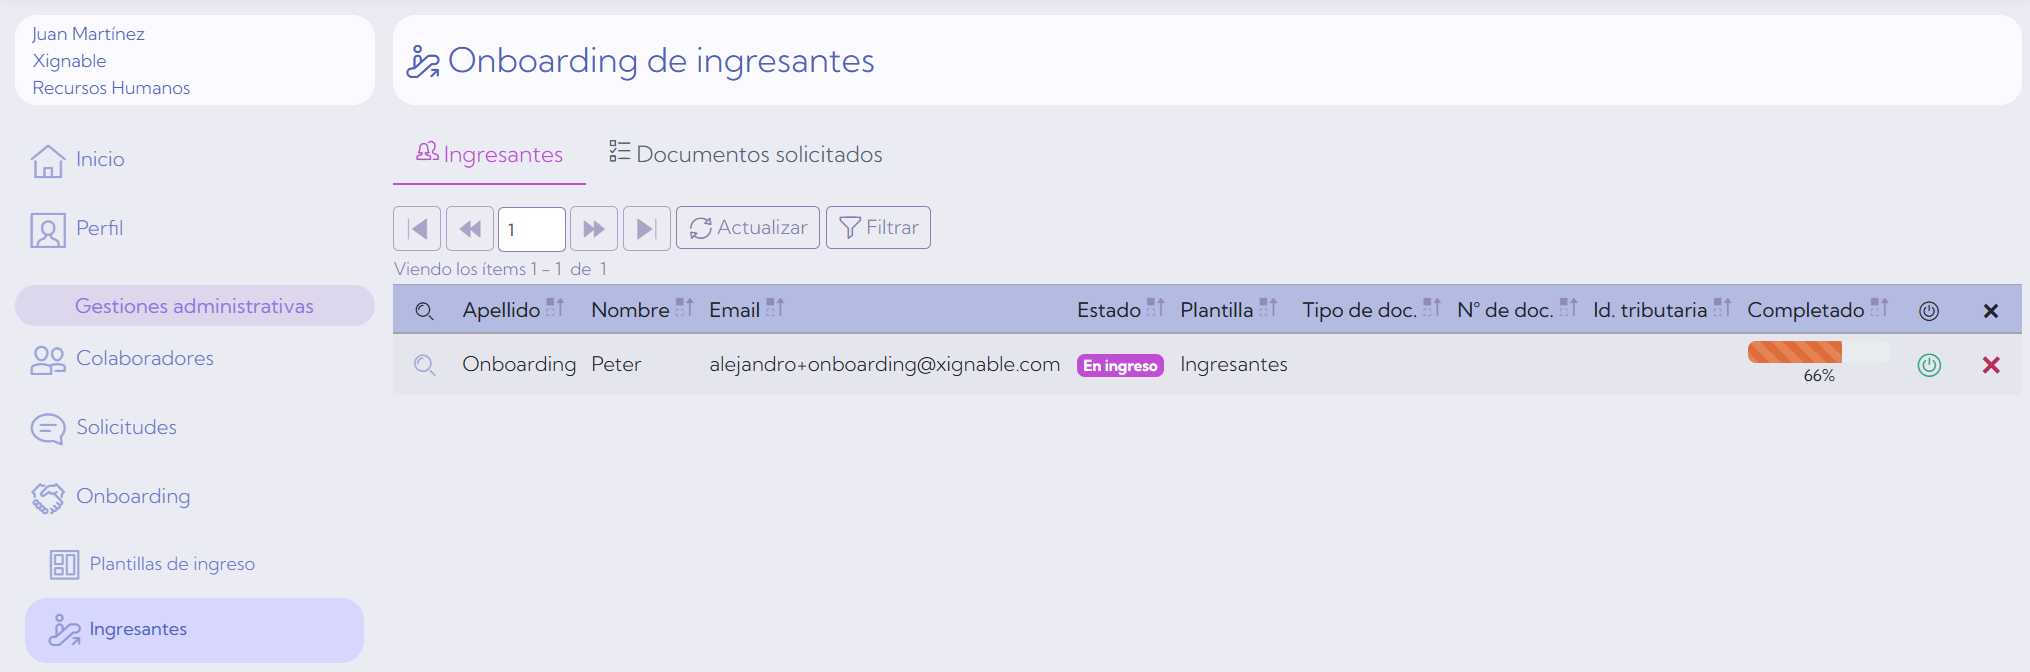The height and width of the screenshot is (672, 2030).
Task: Click the magnifier icon in table header
Action: (424, 311)
